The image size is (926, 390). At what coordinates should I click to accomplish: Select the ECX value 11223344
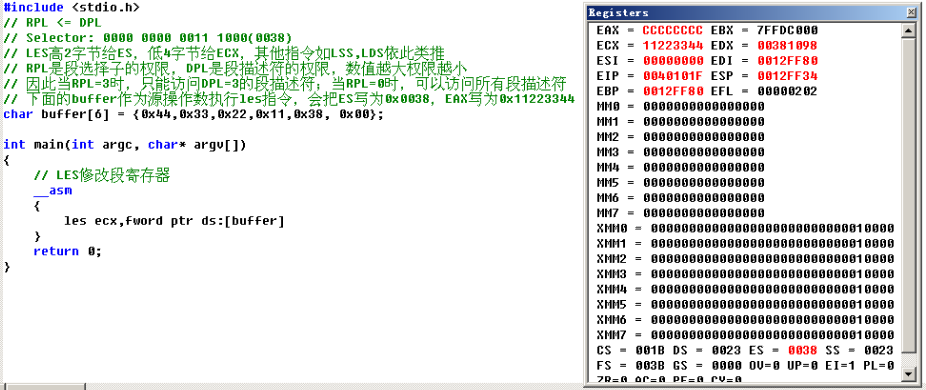click(673, 46)
